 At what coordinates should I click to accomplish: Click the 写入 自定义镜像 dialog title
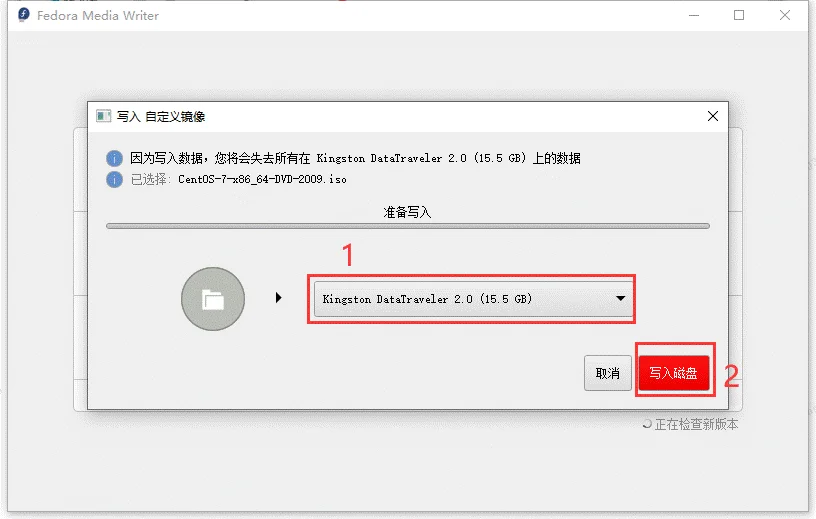coord(161,117)
